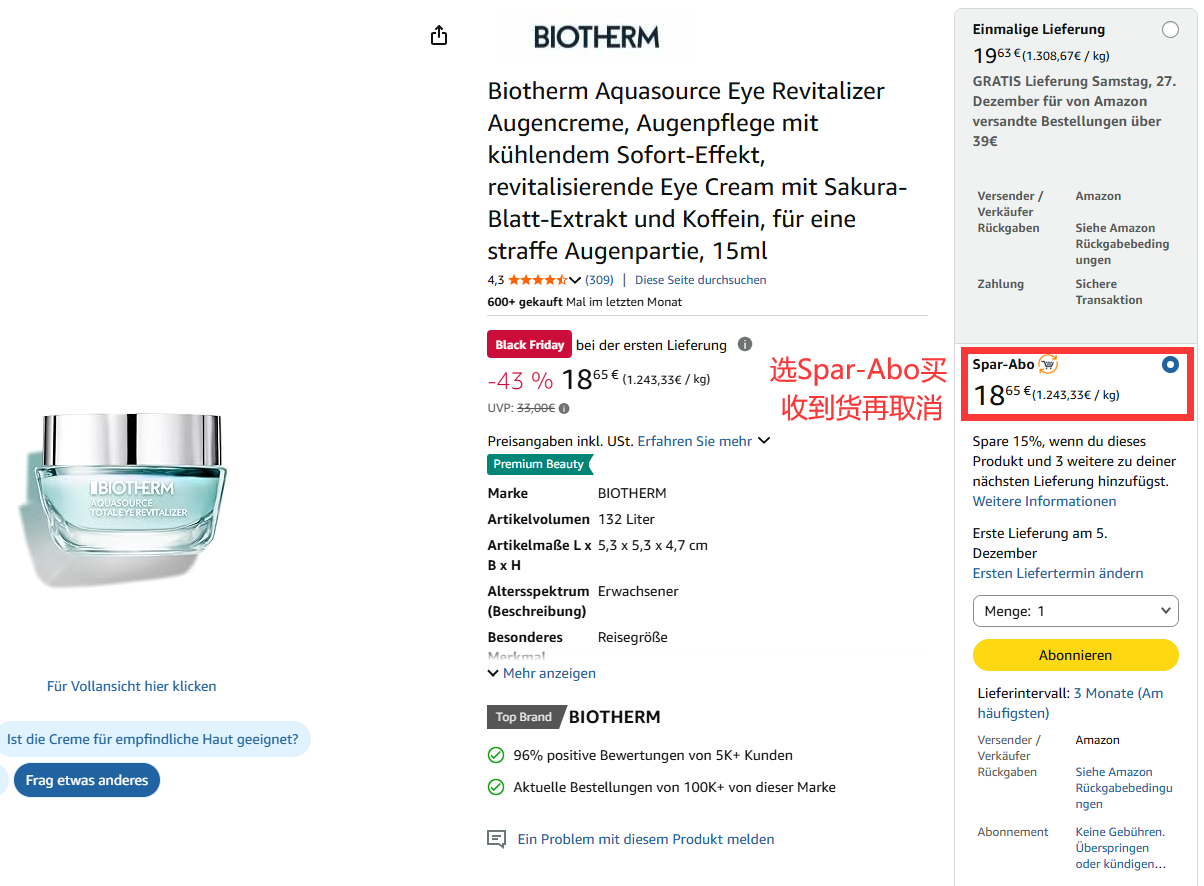Select the Spar-Abo radio button
Image resolution: width=1204 pixels, height=886 pixels.
point(1170,365)
